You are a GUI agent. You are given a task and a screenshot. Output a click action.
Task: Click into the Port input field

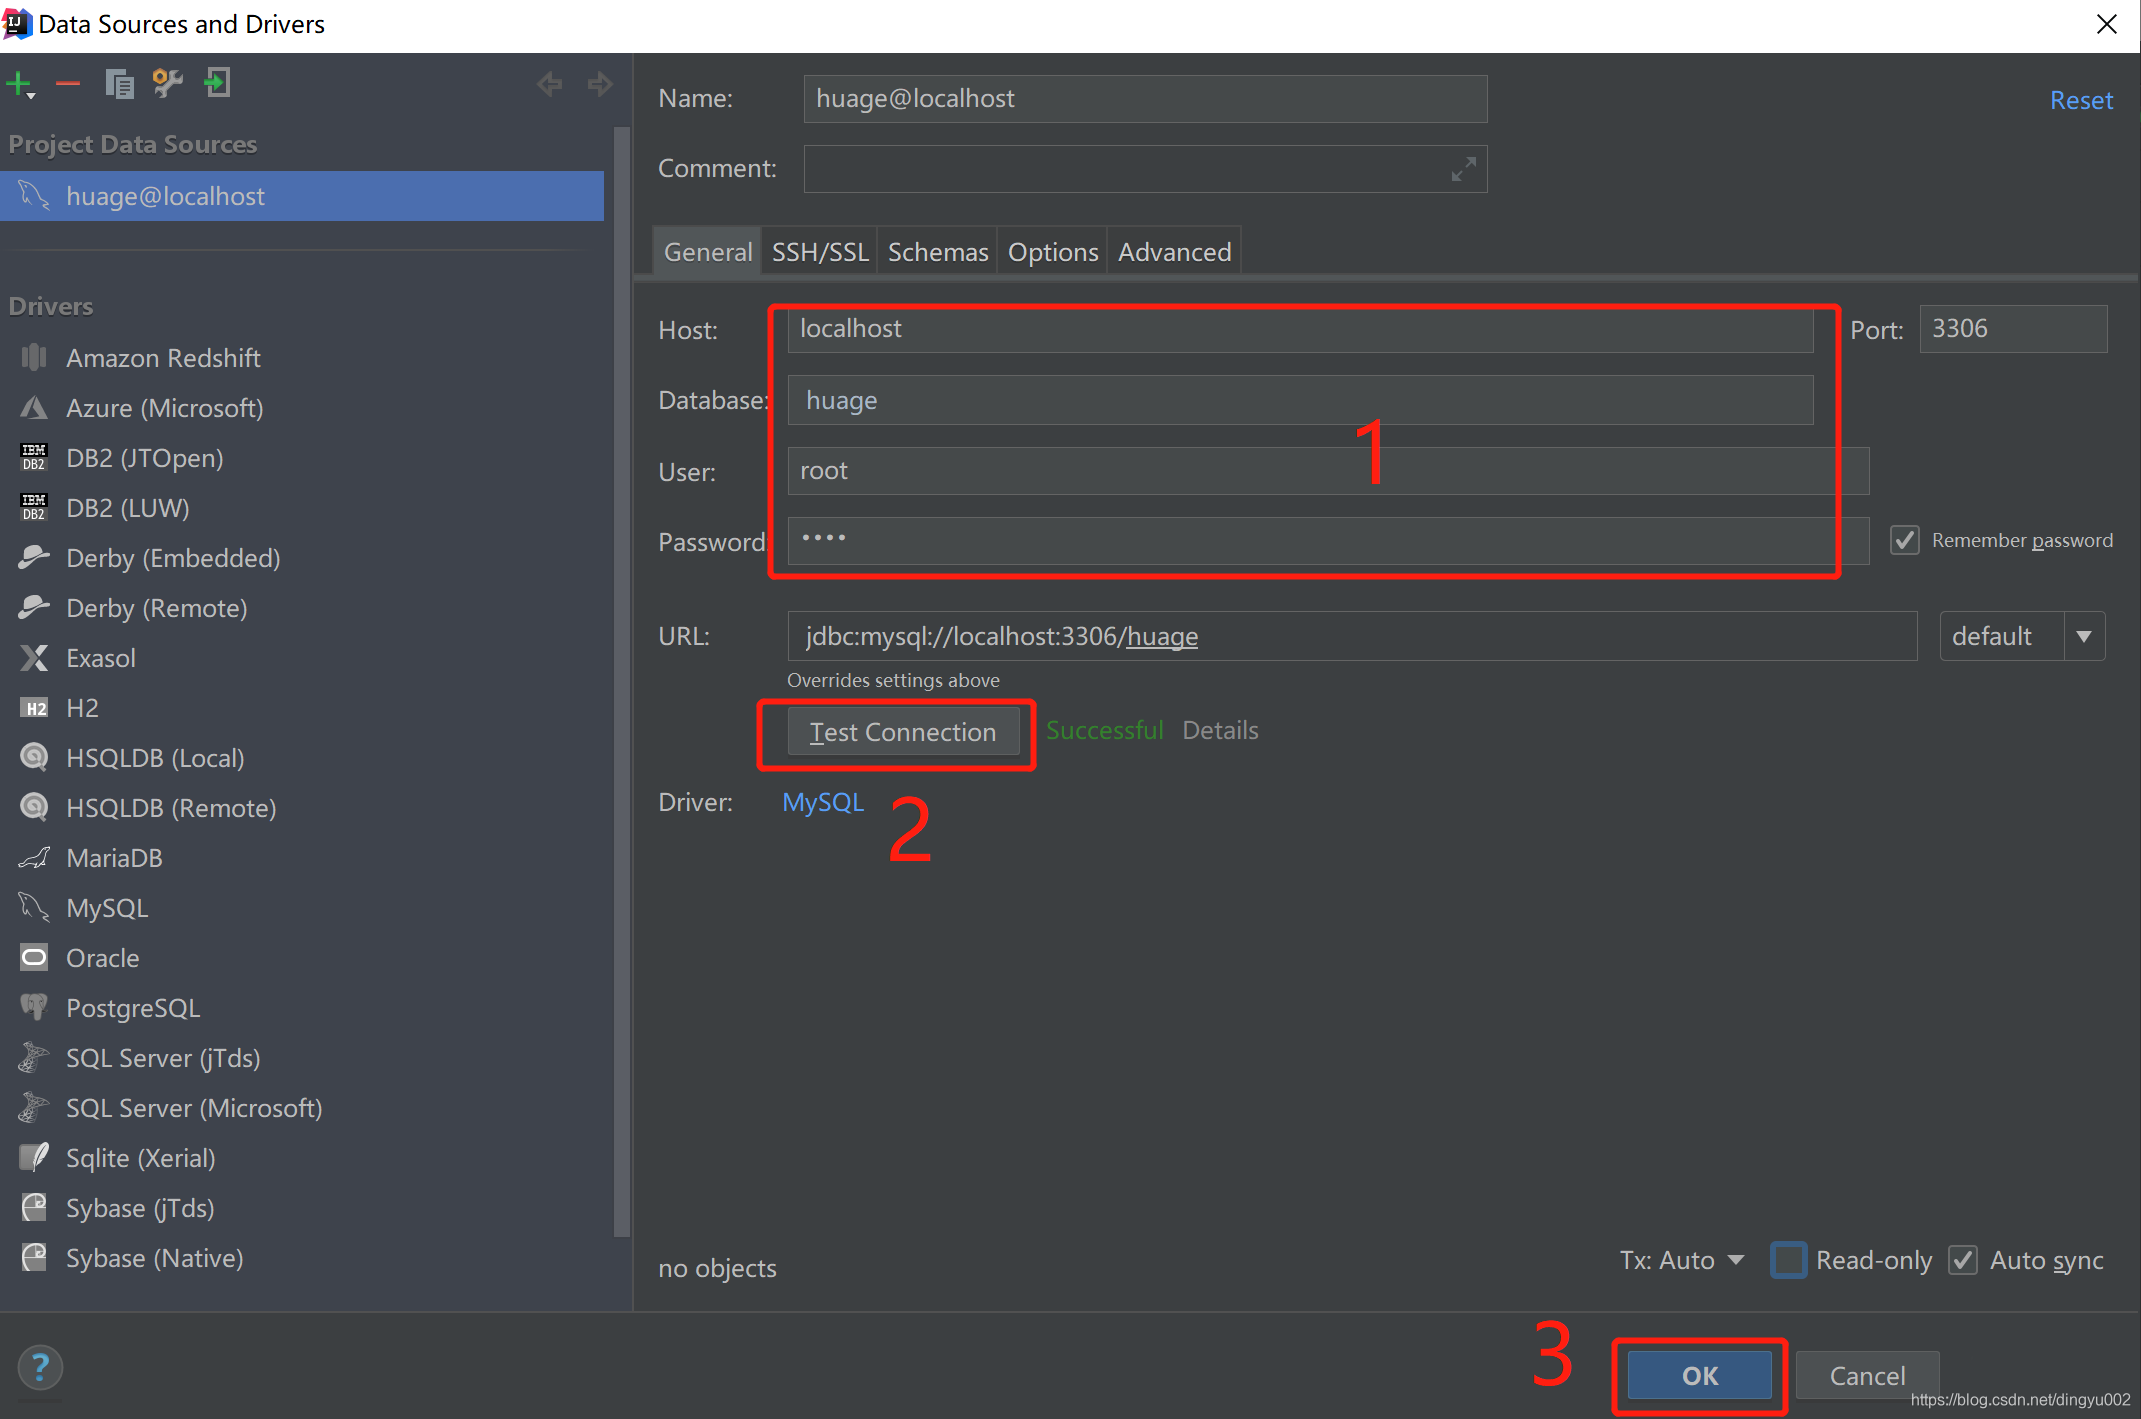pyautogui.click(x=2012, y=329)
